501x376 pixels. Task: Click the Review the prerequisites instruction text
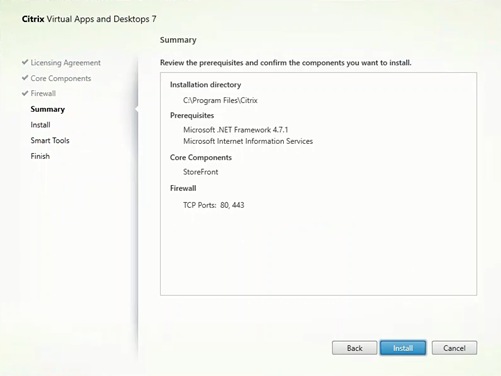(286, 63)
